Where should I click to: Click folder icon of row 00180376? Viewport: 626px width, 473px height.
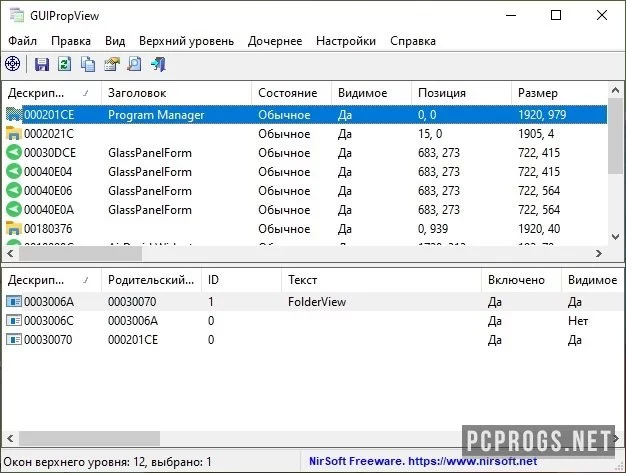14,228
